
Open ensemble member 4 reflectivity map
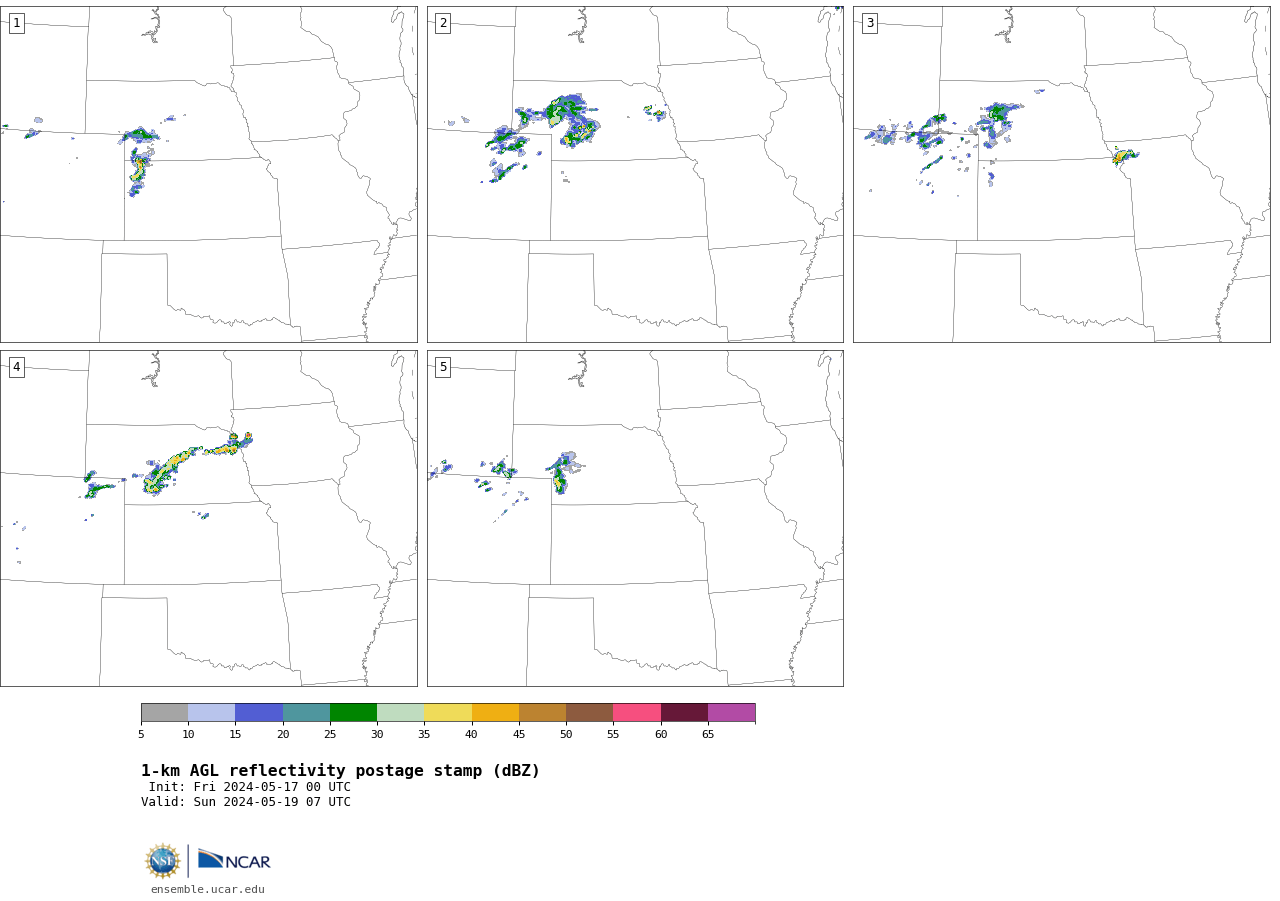tap(208, 518)
